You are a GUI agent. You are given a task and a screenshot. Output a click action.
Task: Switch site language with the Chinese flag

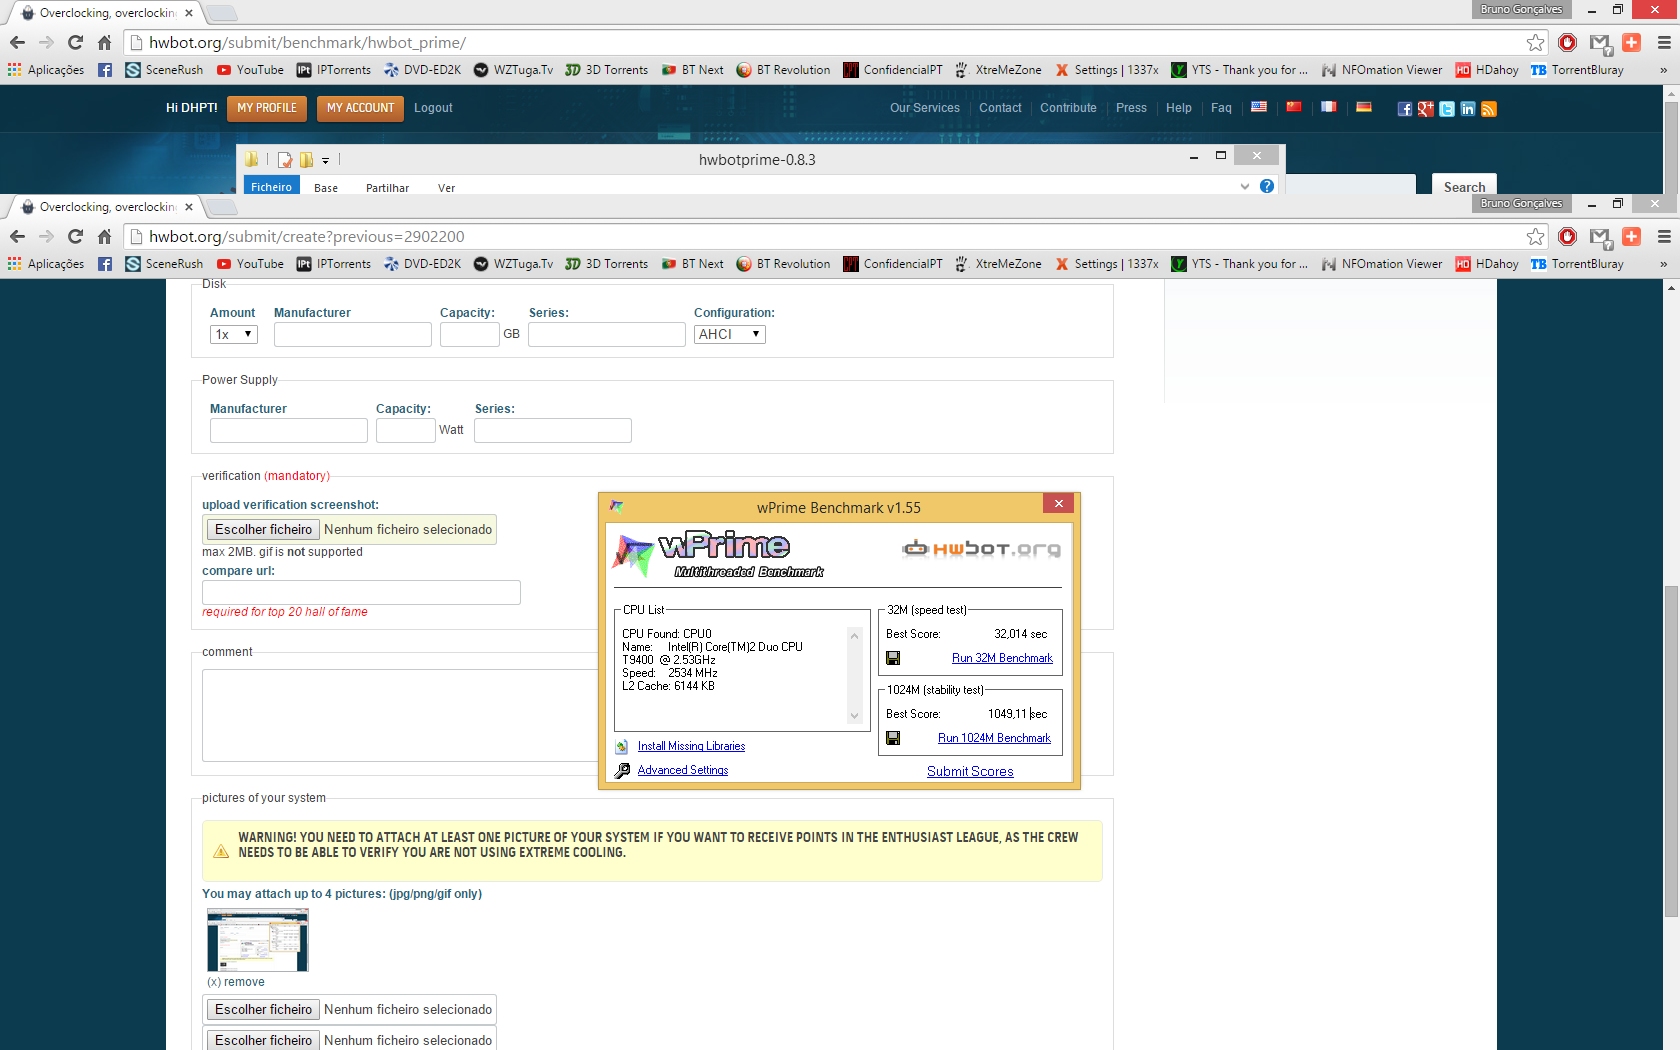point(1294,106)
